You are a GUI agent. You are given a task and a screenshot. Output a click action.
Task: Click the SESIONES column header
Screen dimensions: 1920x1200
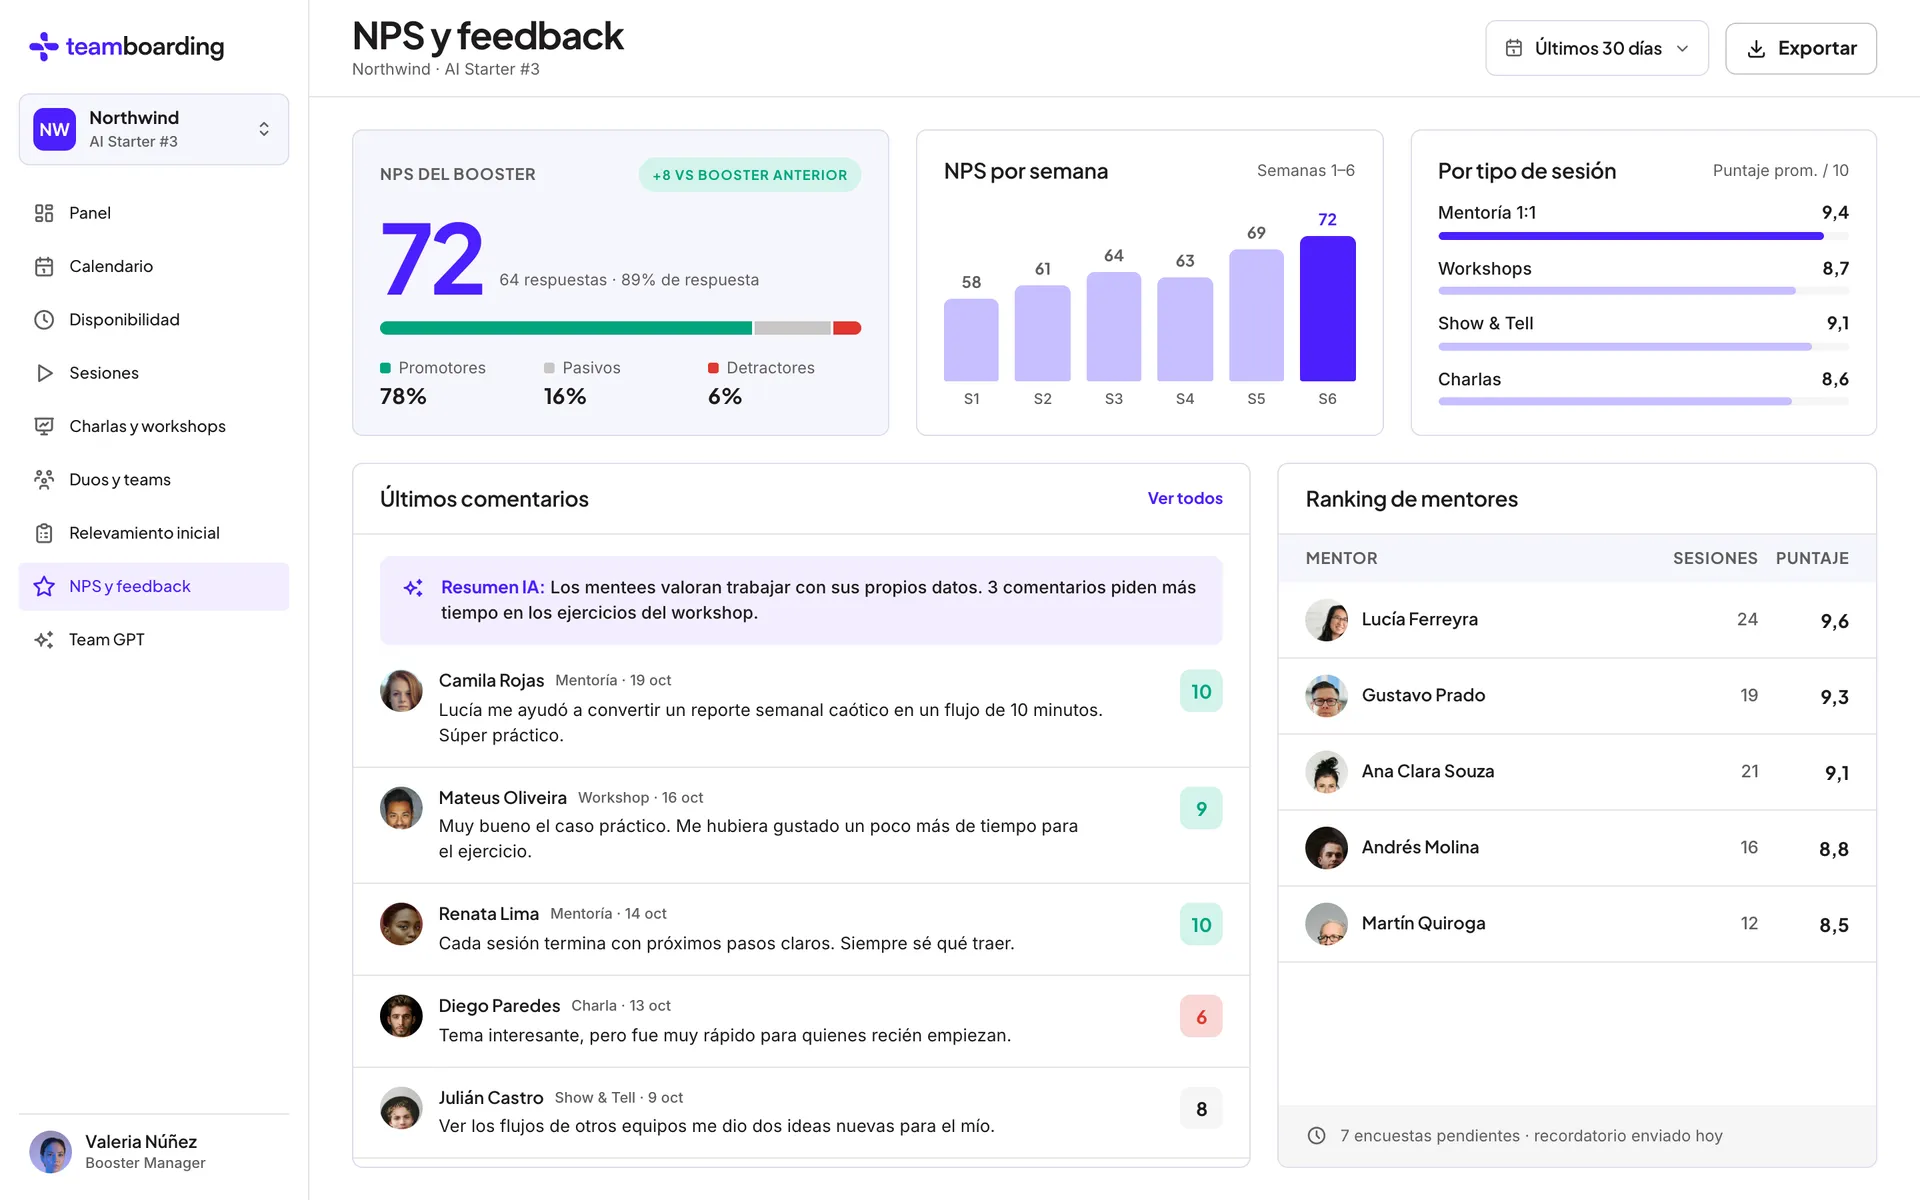tap(1715, 558)
